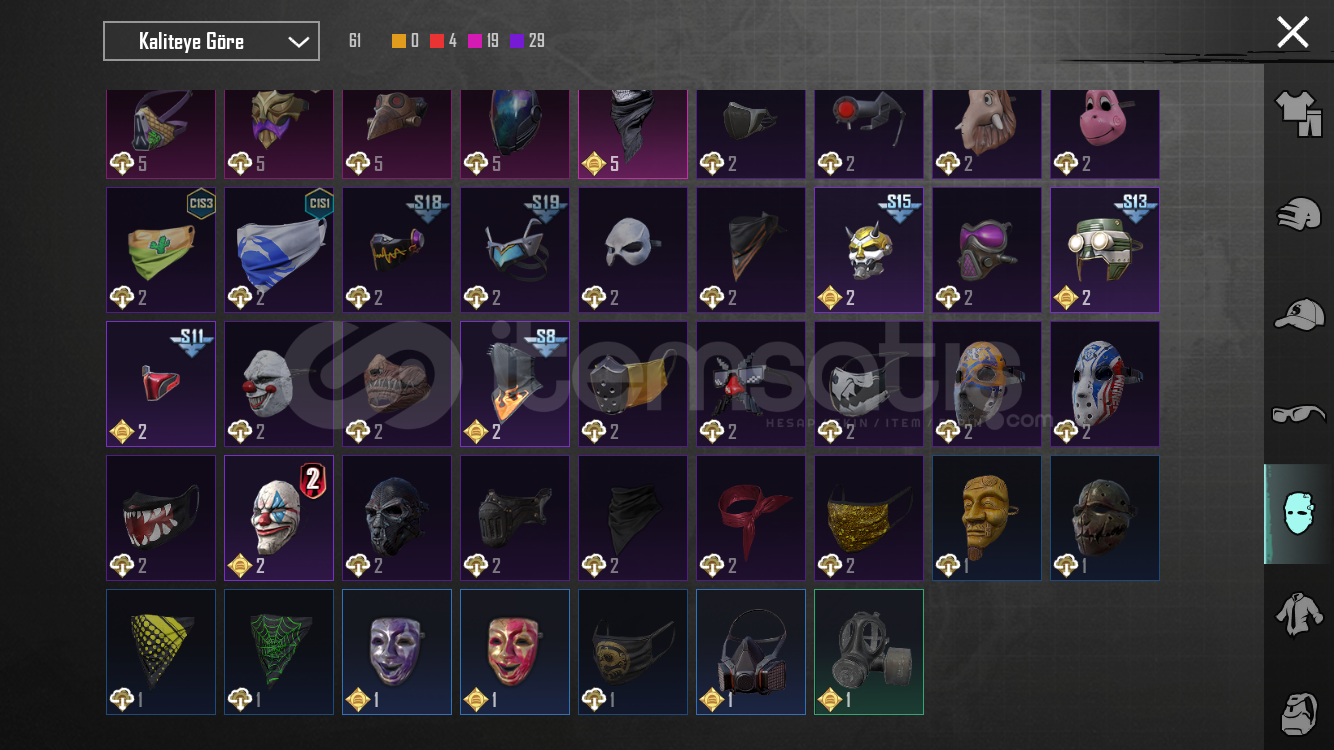Expand the Kaliteye Göre sort dropdown
Image resolution: width=1334 pixels, height=750 pixels.
pyautogui.click(x=211, y=41)
